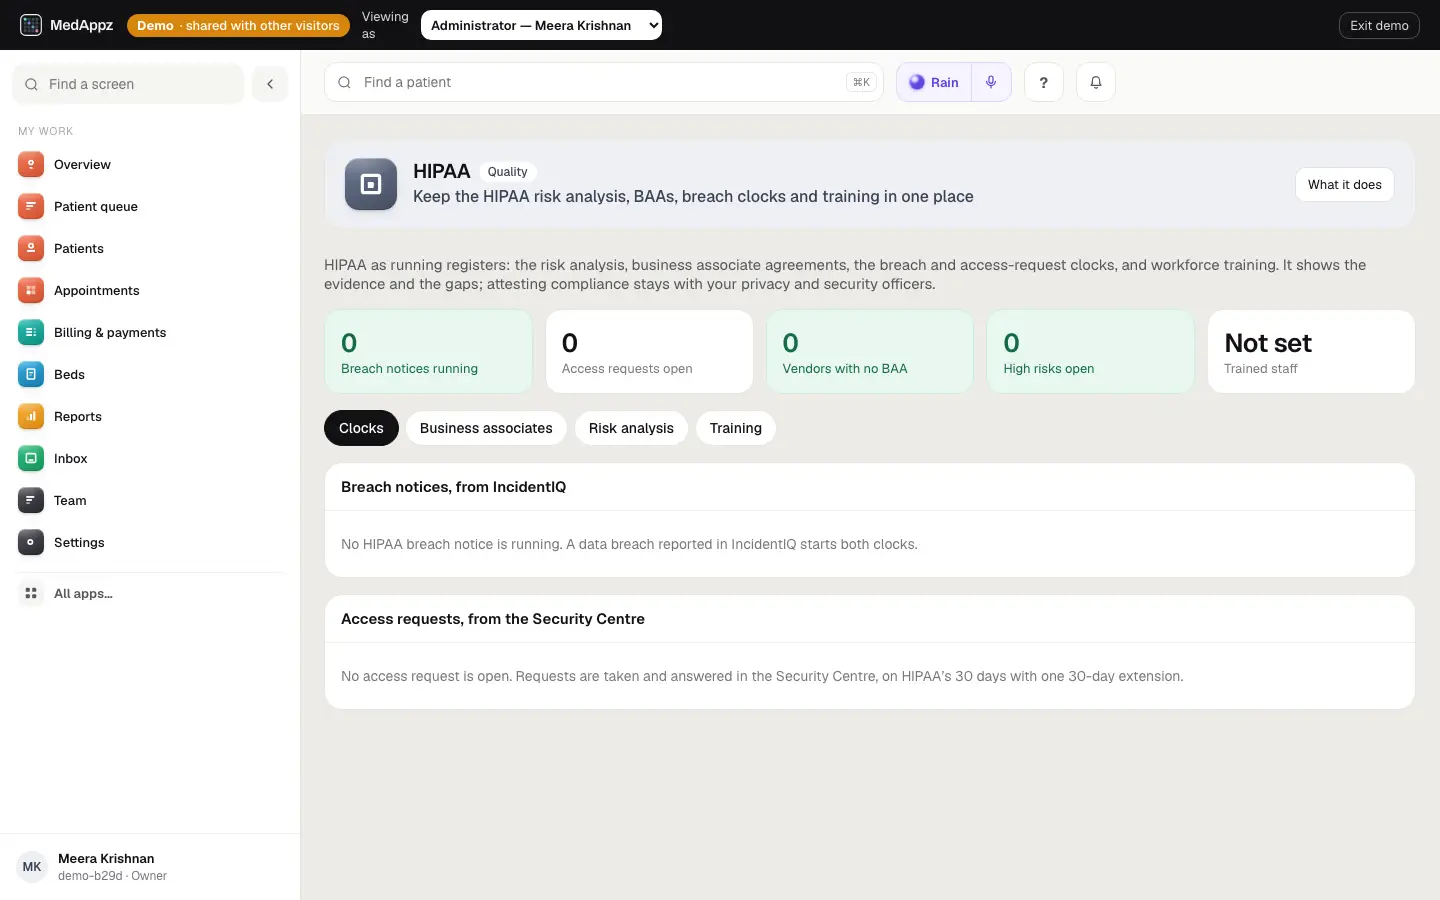1440x900 pixels.
Task: Switch to the Clocks tab
Action: point(361,428)
